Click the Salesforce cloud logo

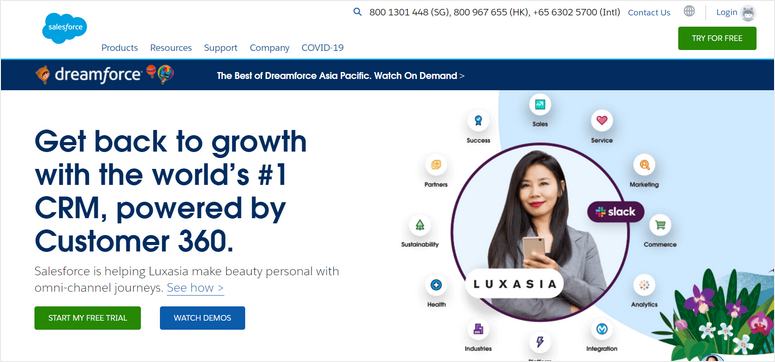tap(65, 28)
